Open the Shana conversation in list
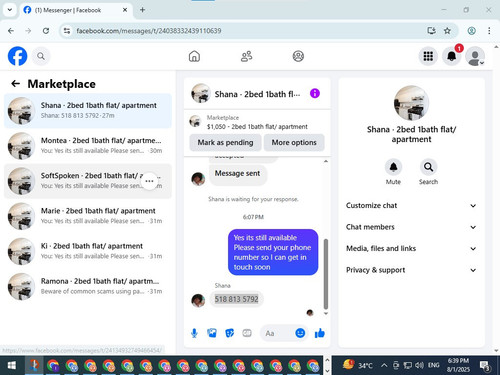 [88, 111]
